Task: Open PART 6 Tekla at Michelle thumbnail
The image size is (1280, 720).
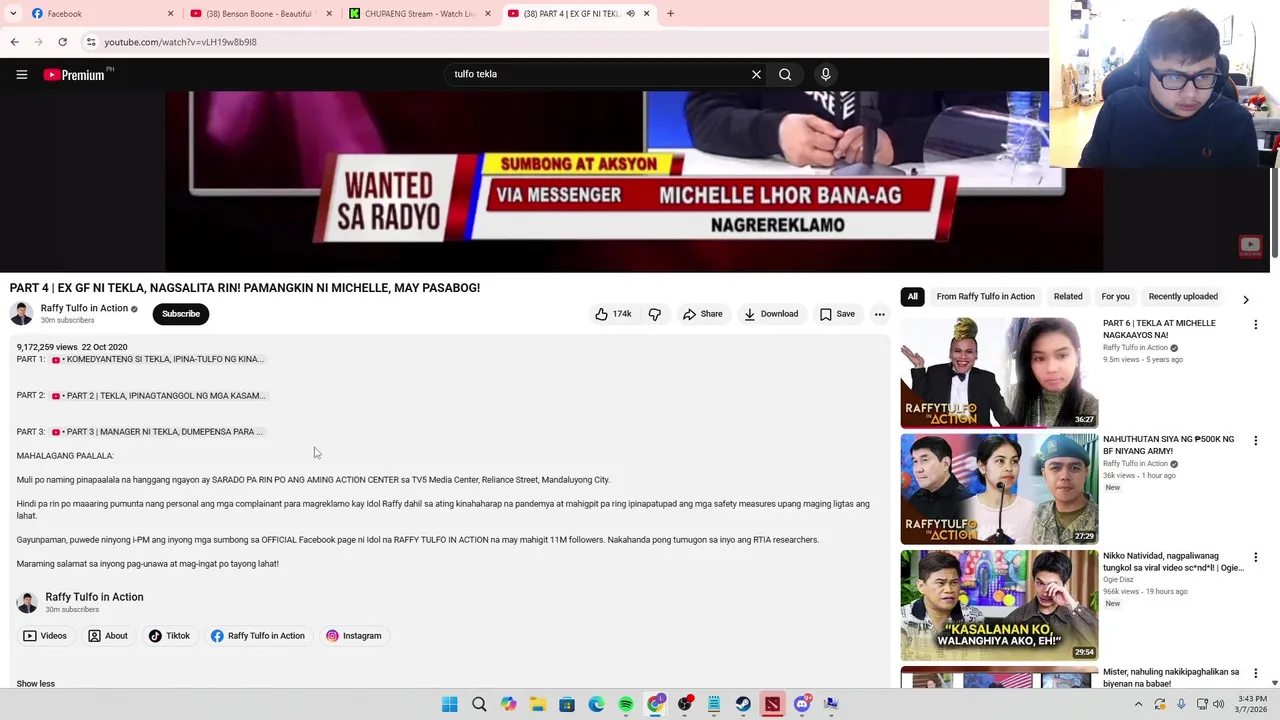Action: coord(999,373)
